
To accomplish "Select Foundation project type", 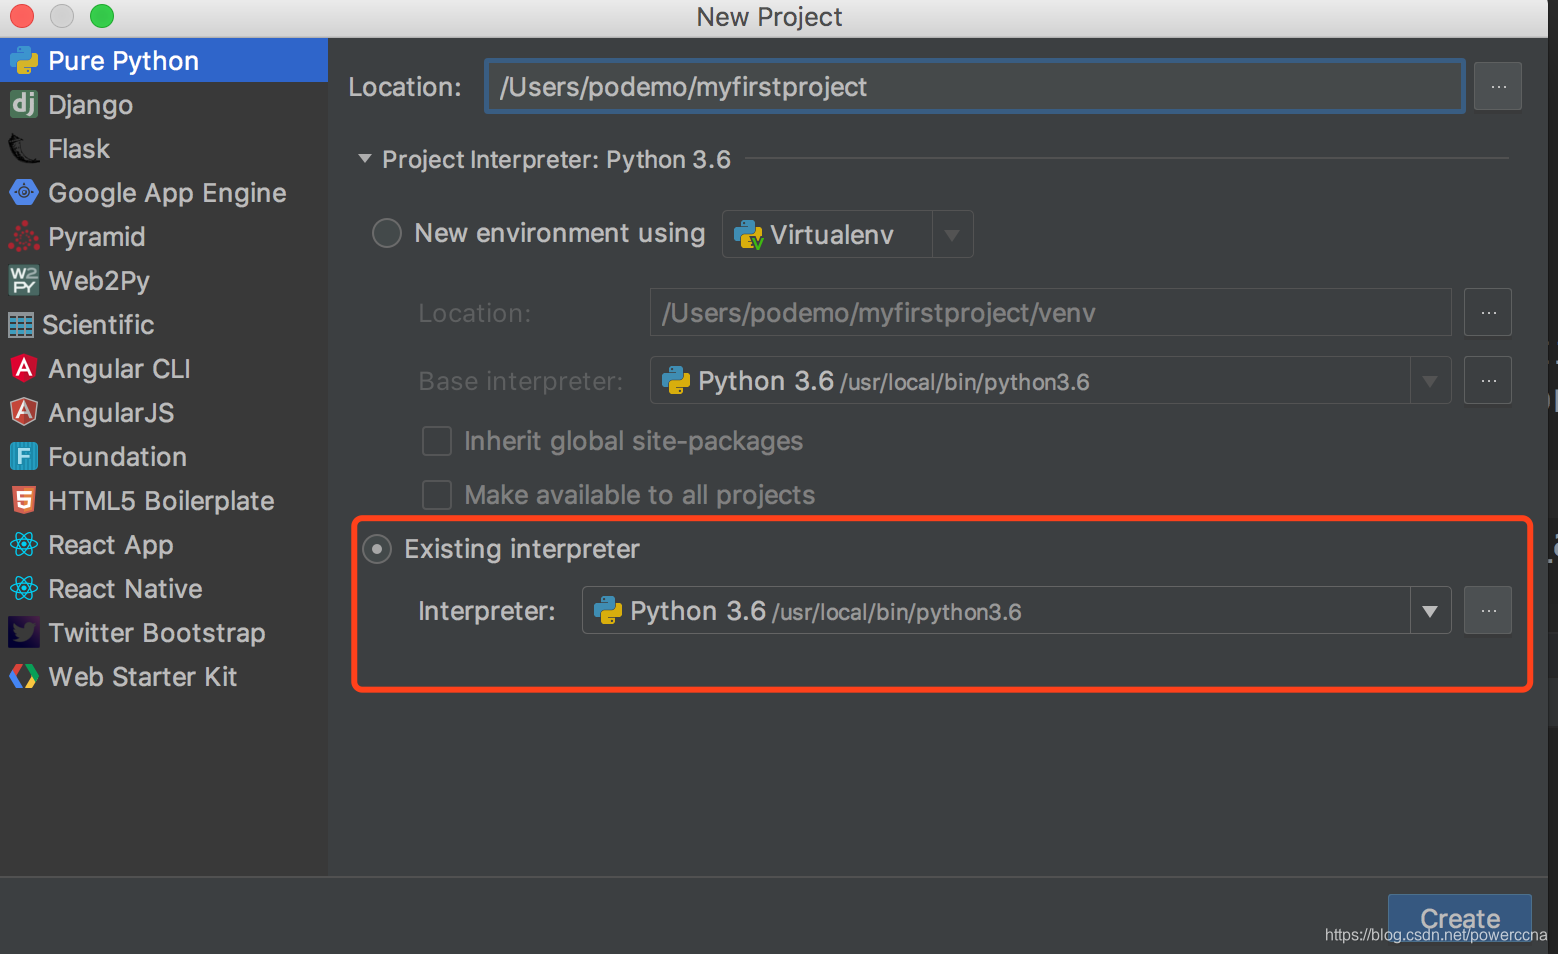I will click(x=164, y=457).
